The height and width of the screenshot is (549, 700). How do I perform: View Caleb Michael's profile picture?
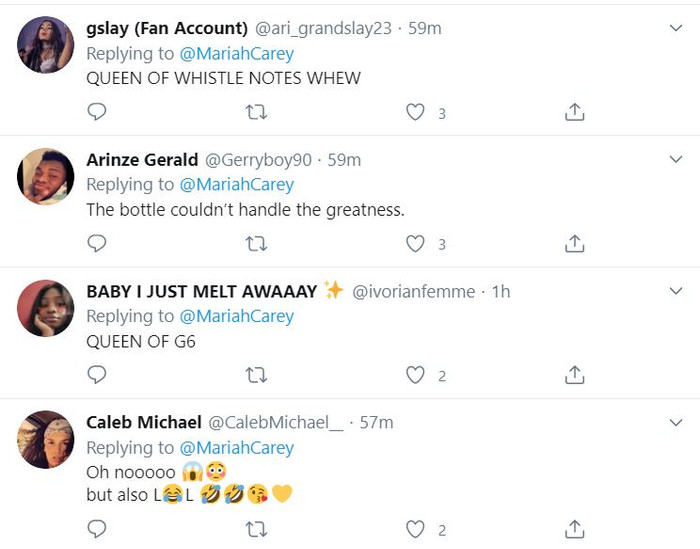(x=46, y=439)
